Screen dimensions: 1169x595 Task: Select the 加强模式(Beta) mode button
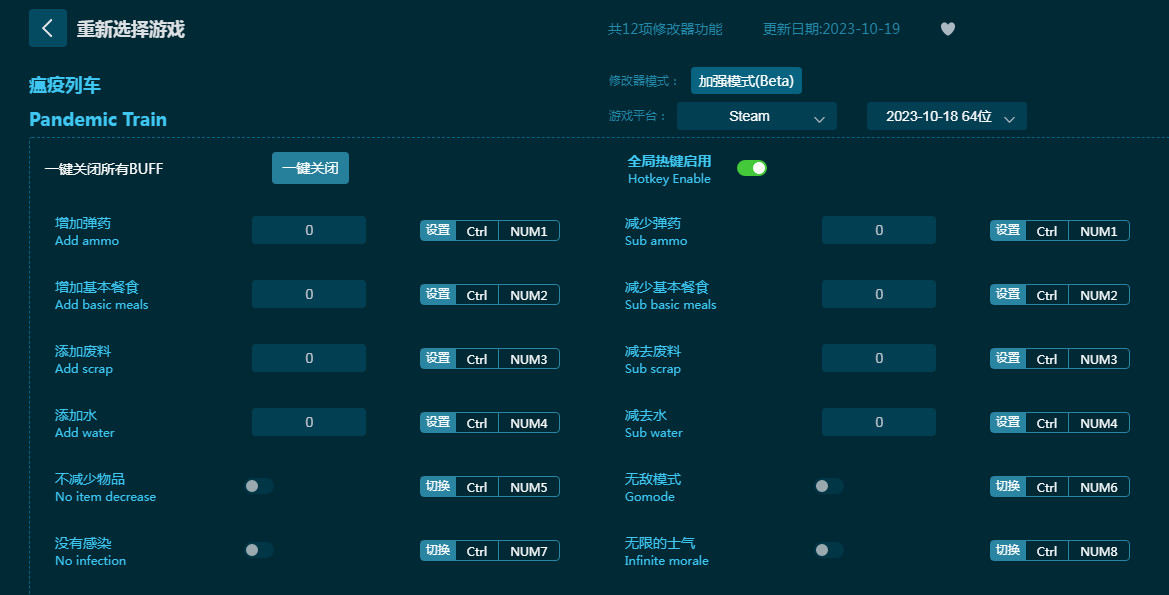pyautogui.click(x=746, y=81)
